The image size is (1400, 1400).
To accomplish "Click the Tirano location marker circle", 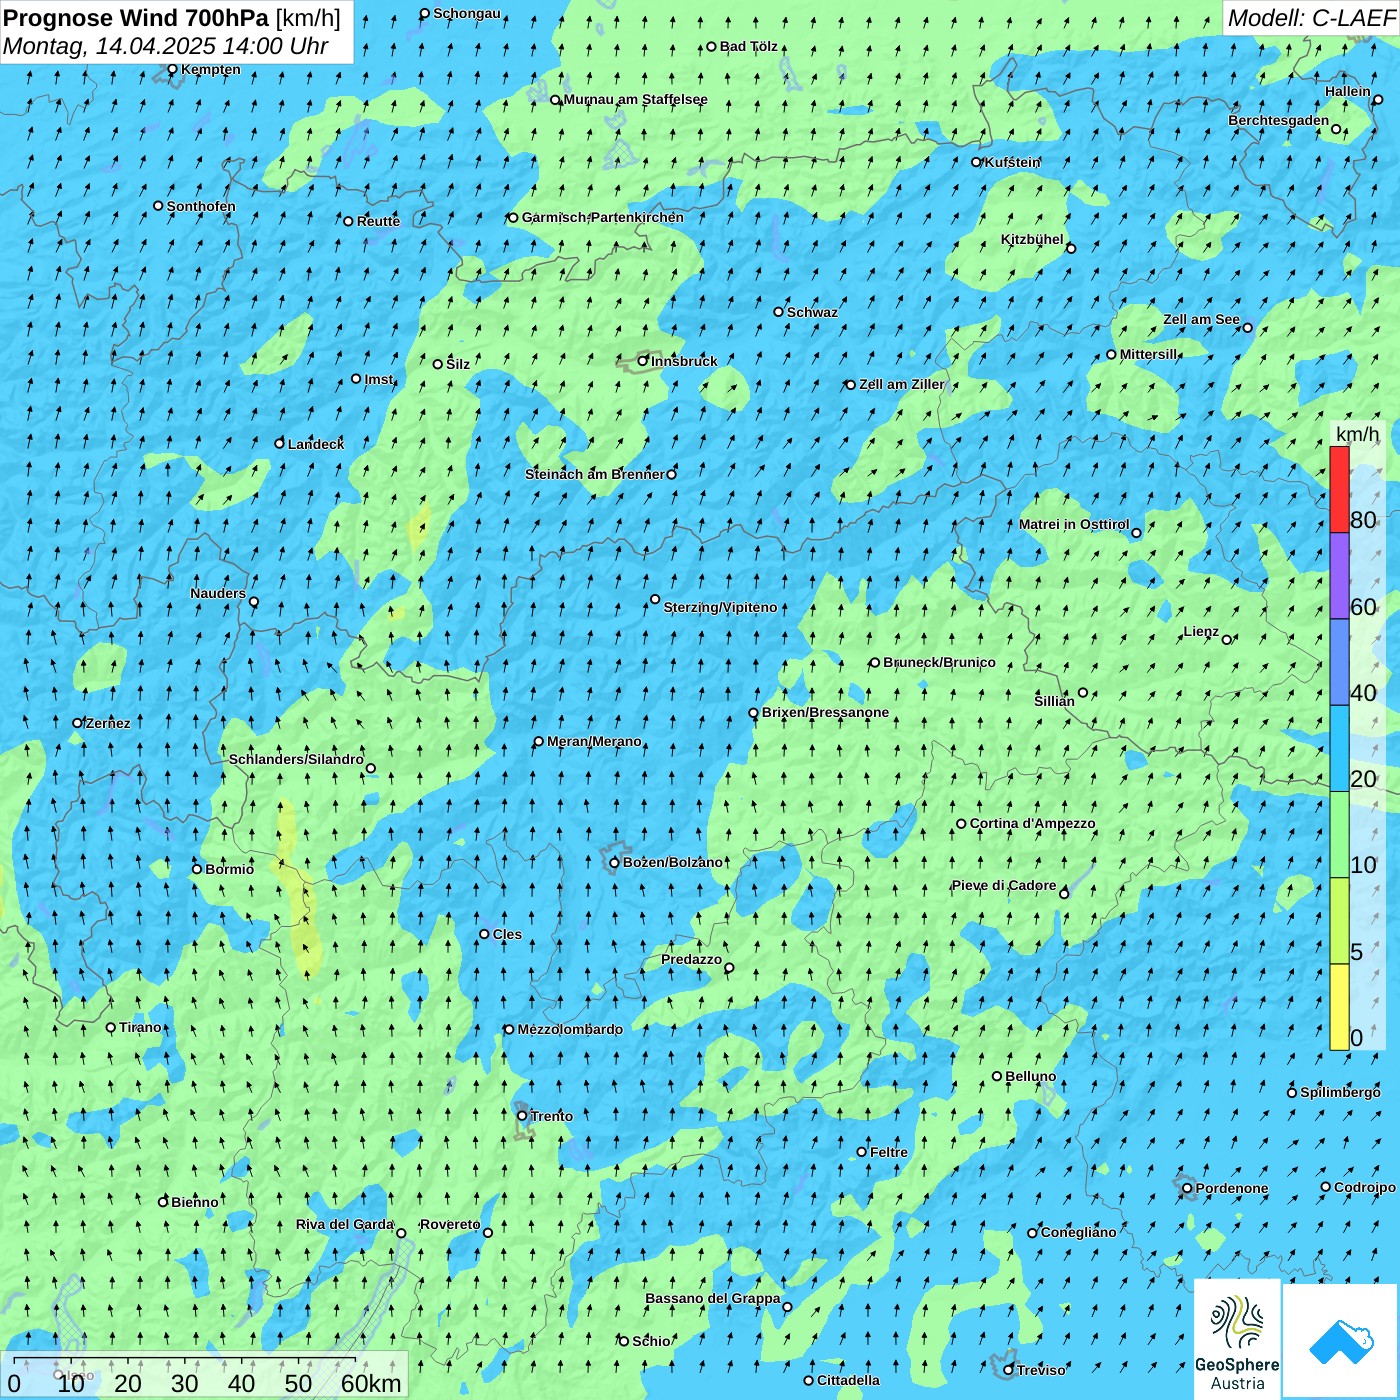I will 111,1027.
